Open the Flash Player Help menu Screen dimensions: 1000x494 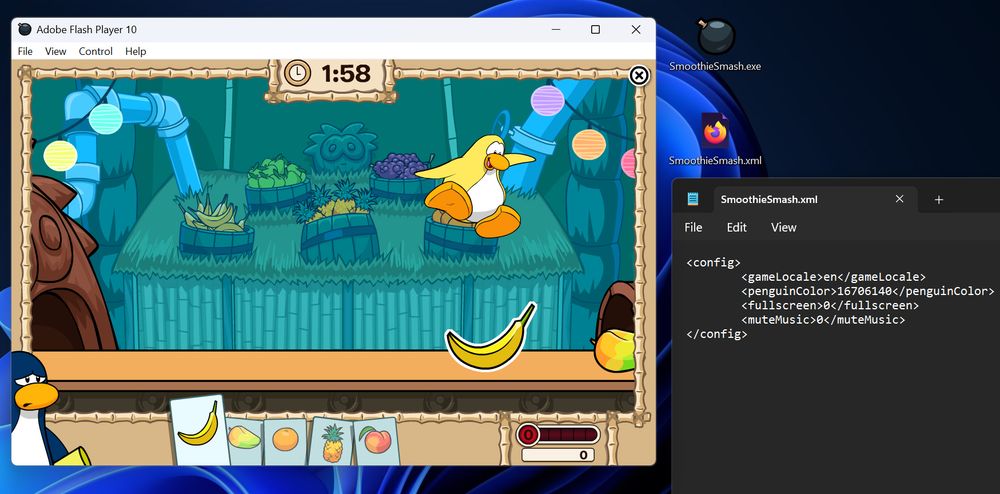135,52
